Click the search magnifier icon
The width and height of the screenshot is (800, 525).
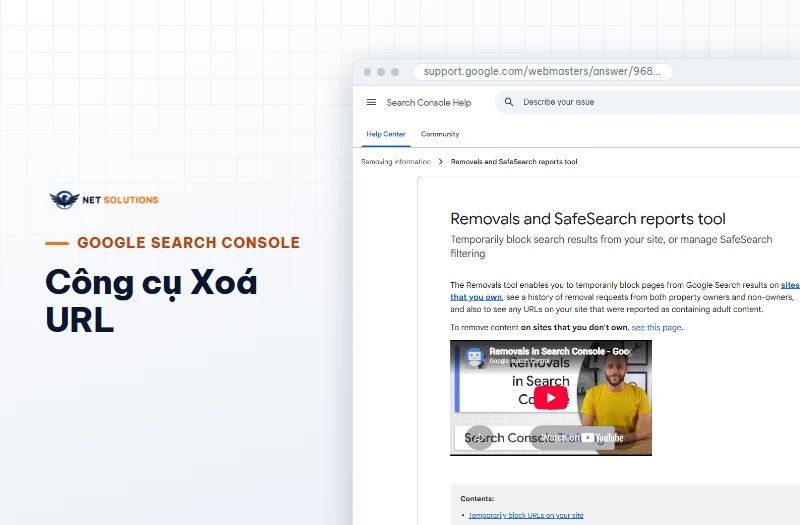(x=509, y=102)
